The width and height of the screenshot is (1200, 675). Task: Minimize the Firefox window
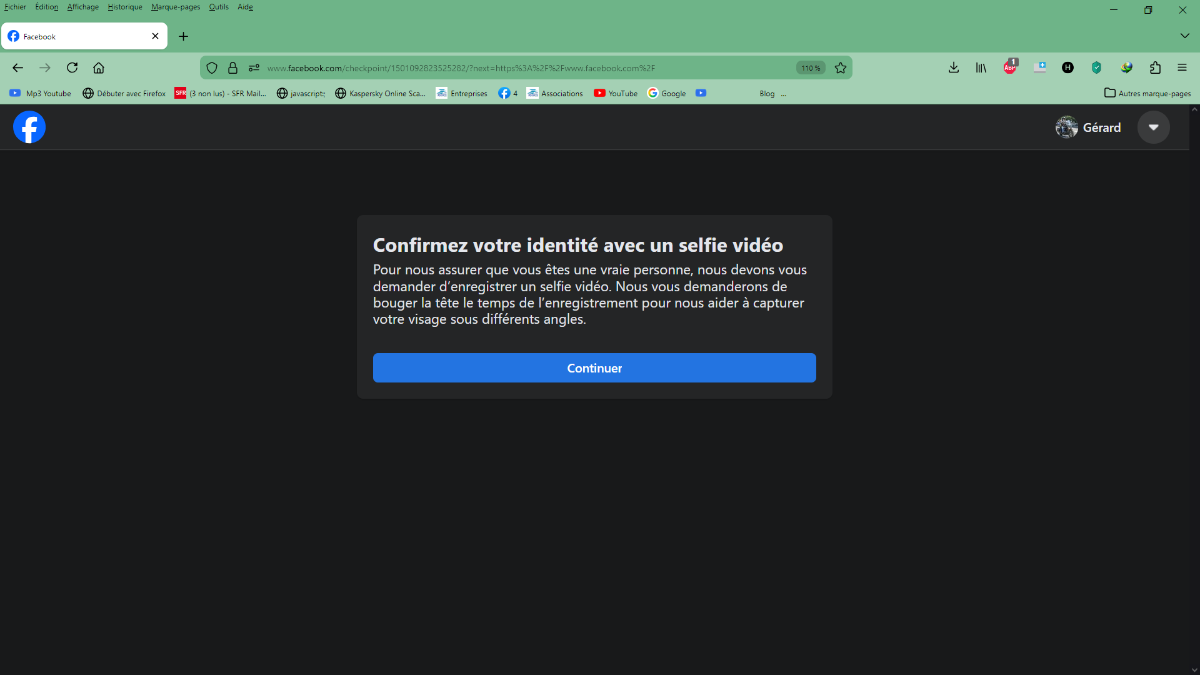pyautogui.click(x=1115, y=9)
